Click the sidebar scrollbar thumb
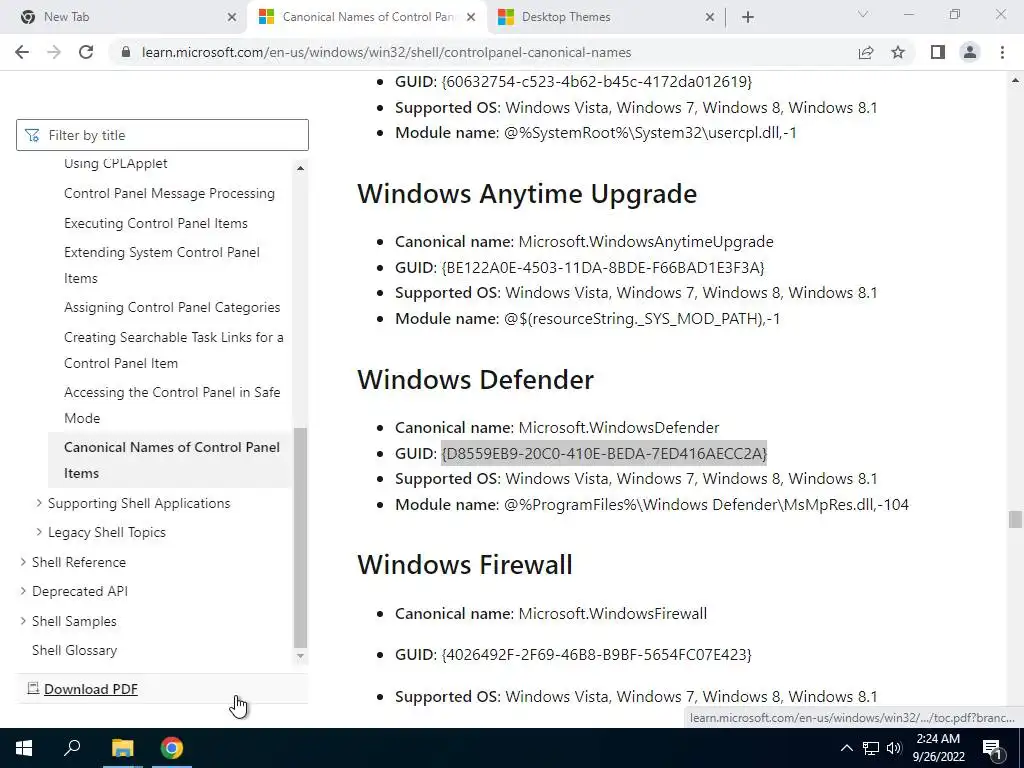Image resolution: width=1024 pixels, height=768 pixels. [300, 537]
